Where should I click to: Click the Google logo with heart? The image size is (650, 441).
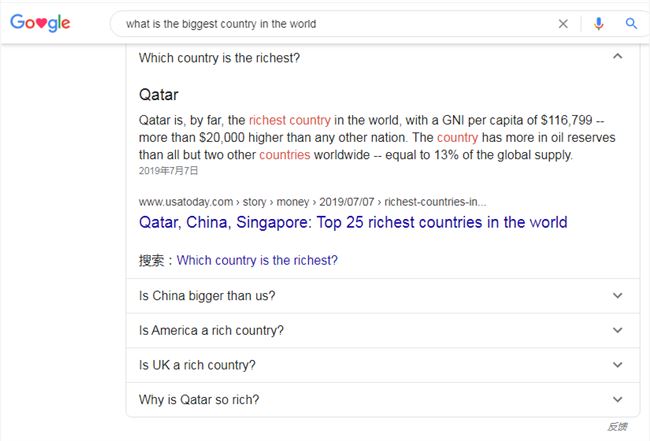pyautogui.click(x=40, y=23)
